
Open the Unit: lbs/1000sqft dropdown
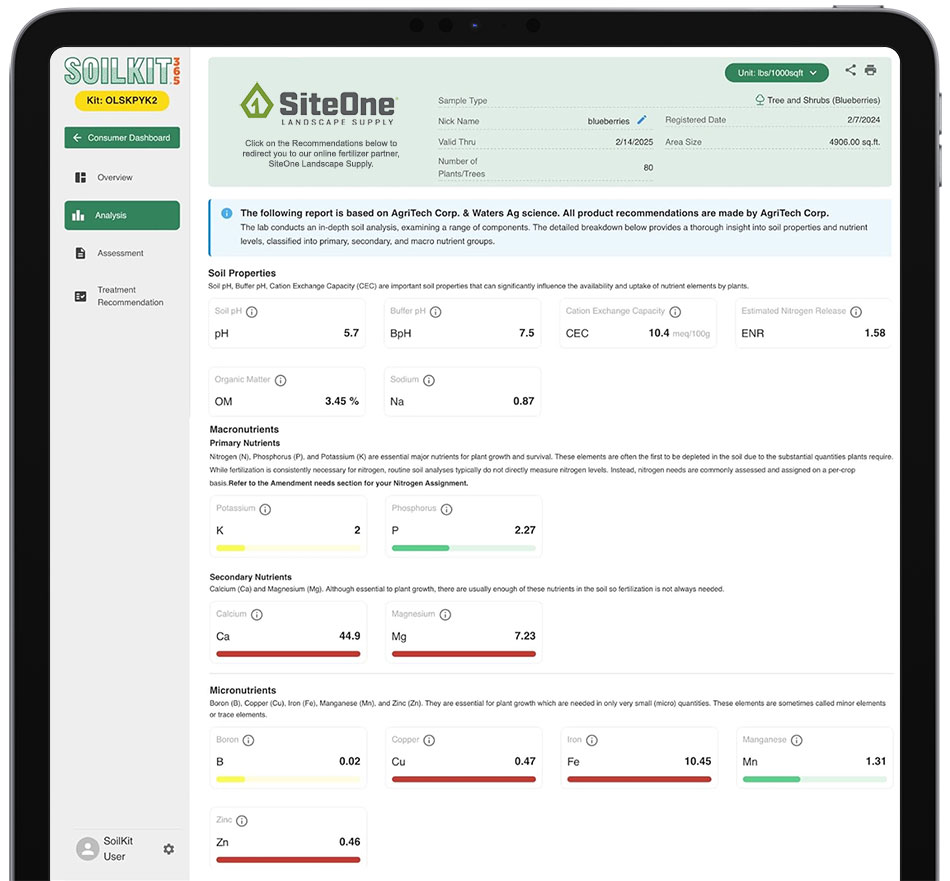pyautogui.click(x=776, y=73)
